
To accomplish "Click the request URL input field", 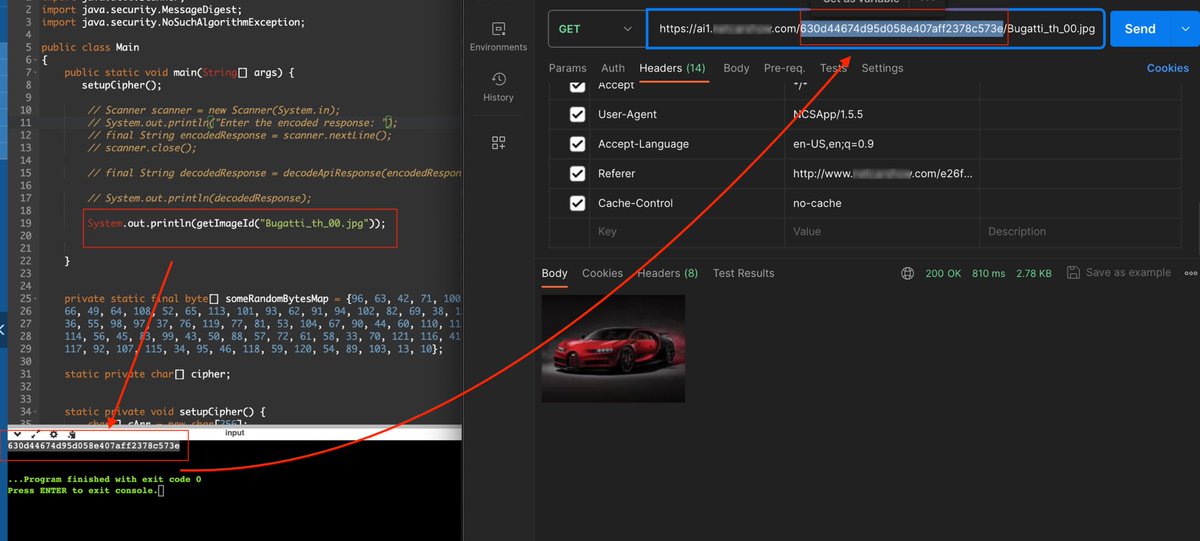I will point(876,29).
